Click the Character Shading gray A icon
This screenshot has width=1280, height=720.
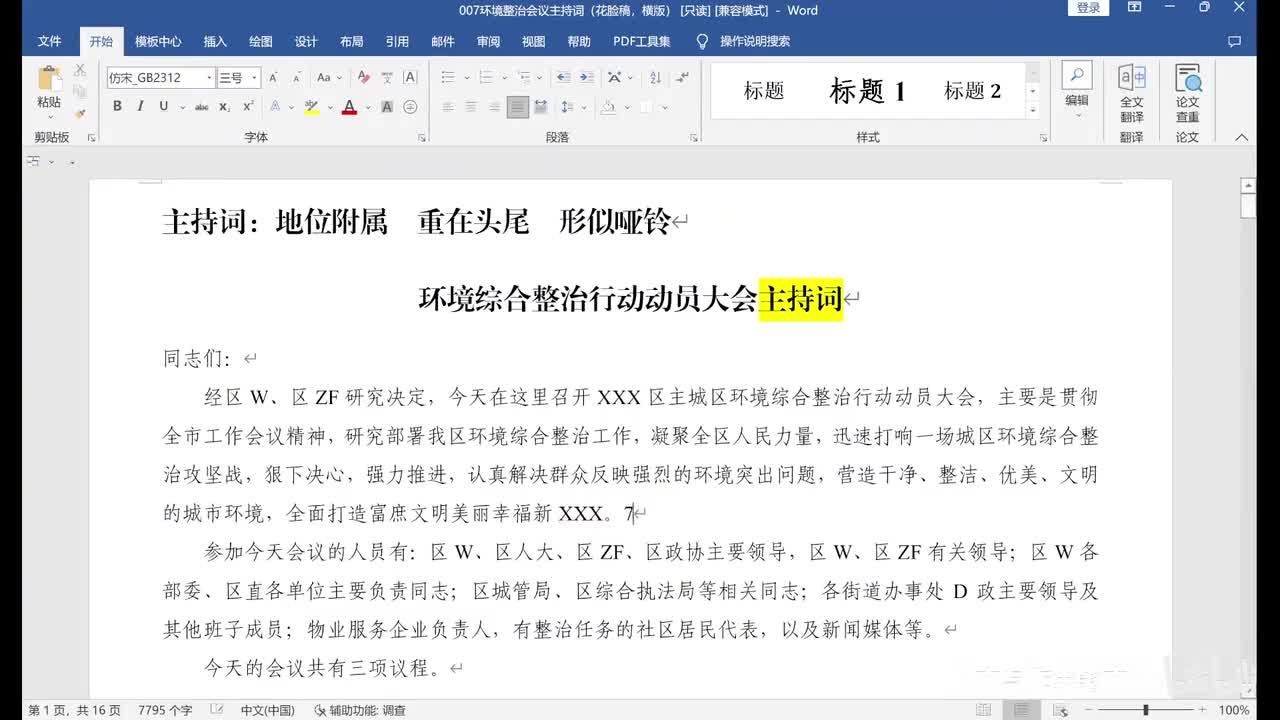387,107
